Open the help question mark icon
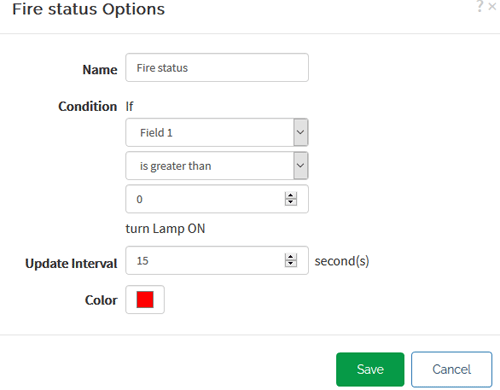 tap(480, 6)
